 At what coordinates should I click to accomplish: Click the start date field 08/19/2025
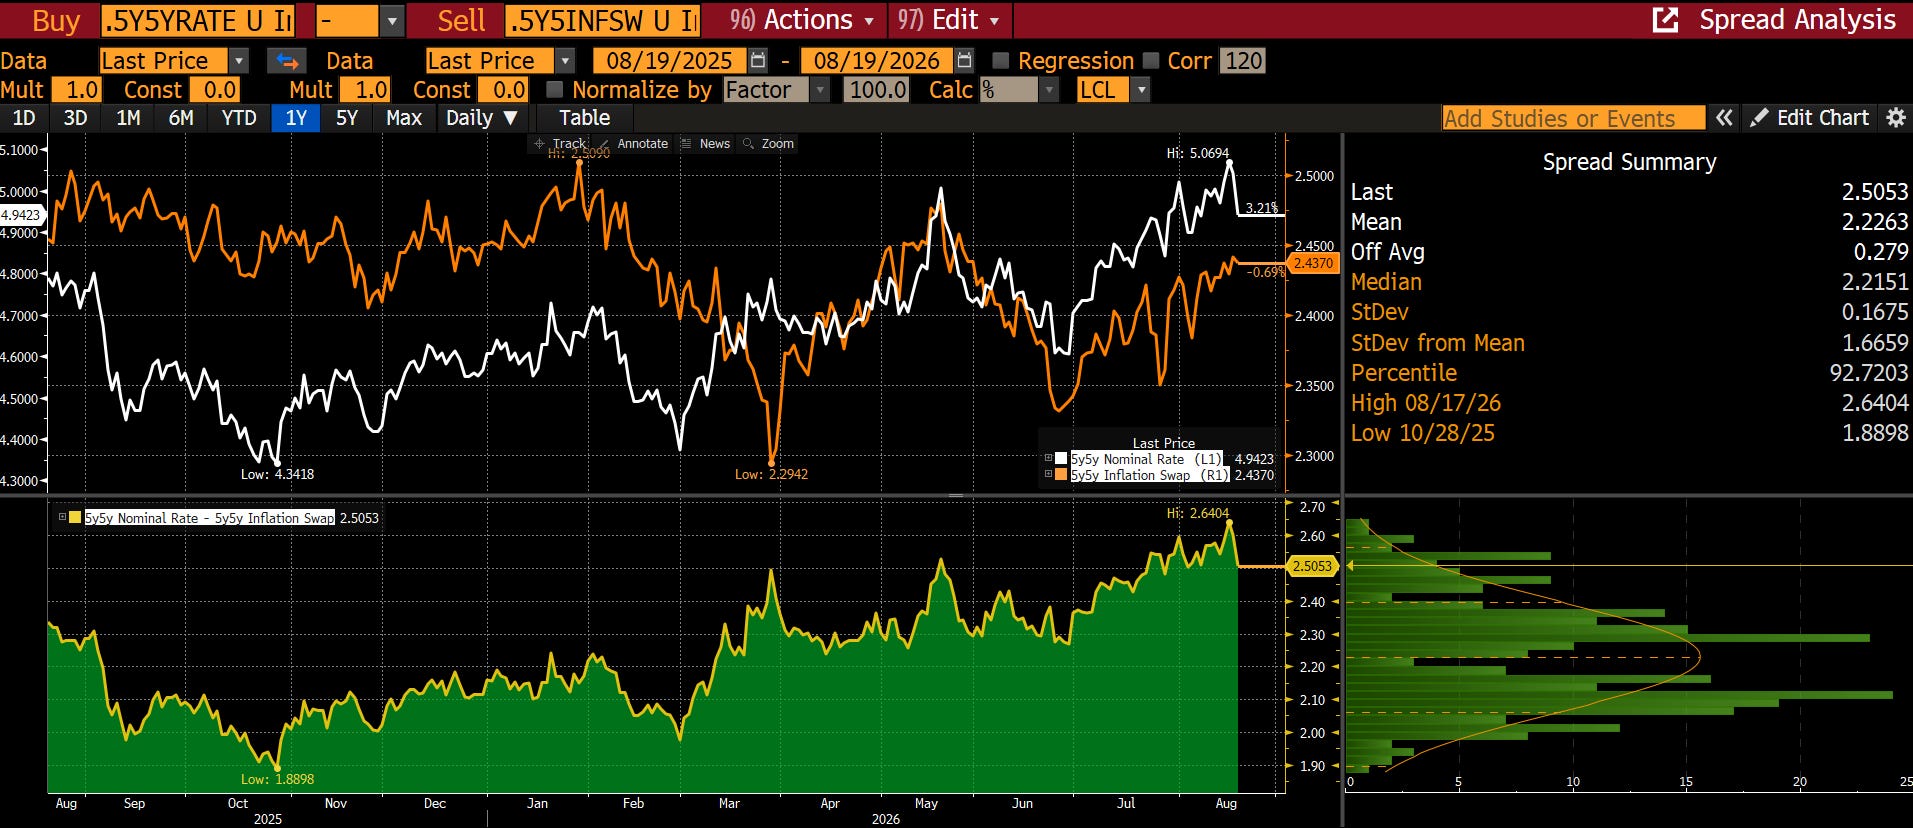point(670,61)
